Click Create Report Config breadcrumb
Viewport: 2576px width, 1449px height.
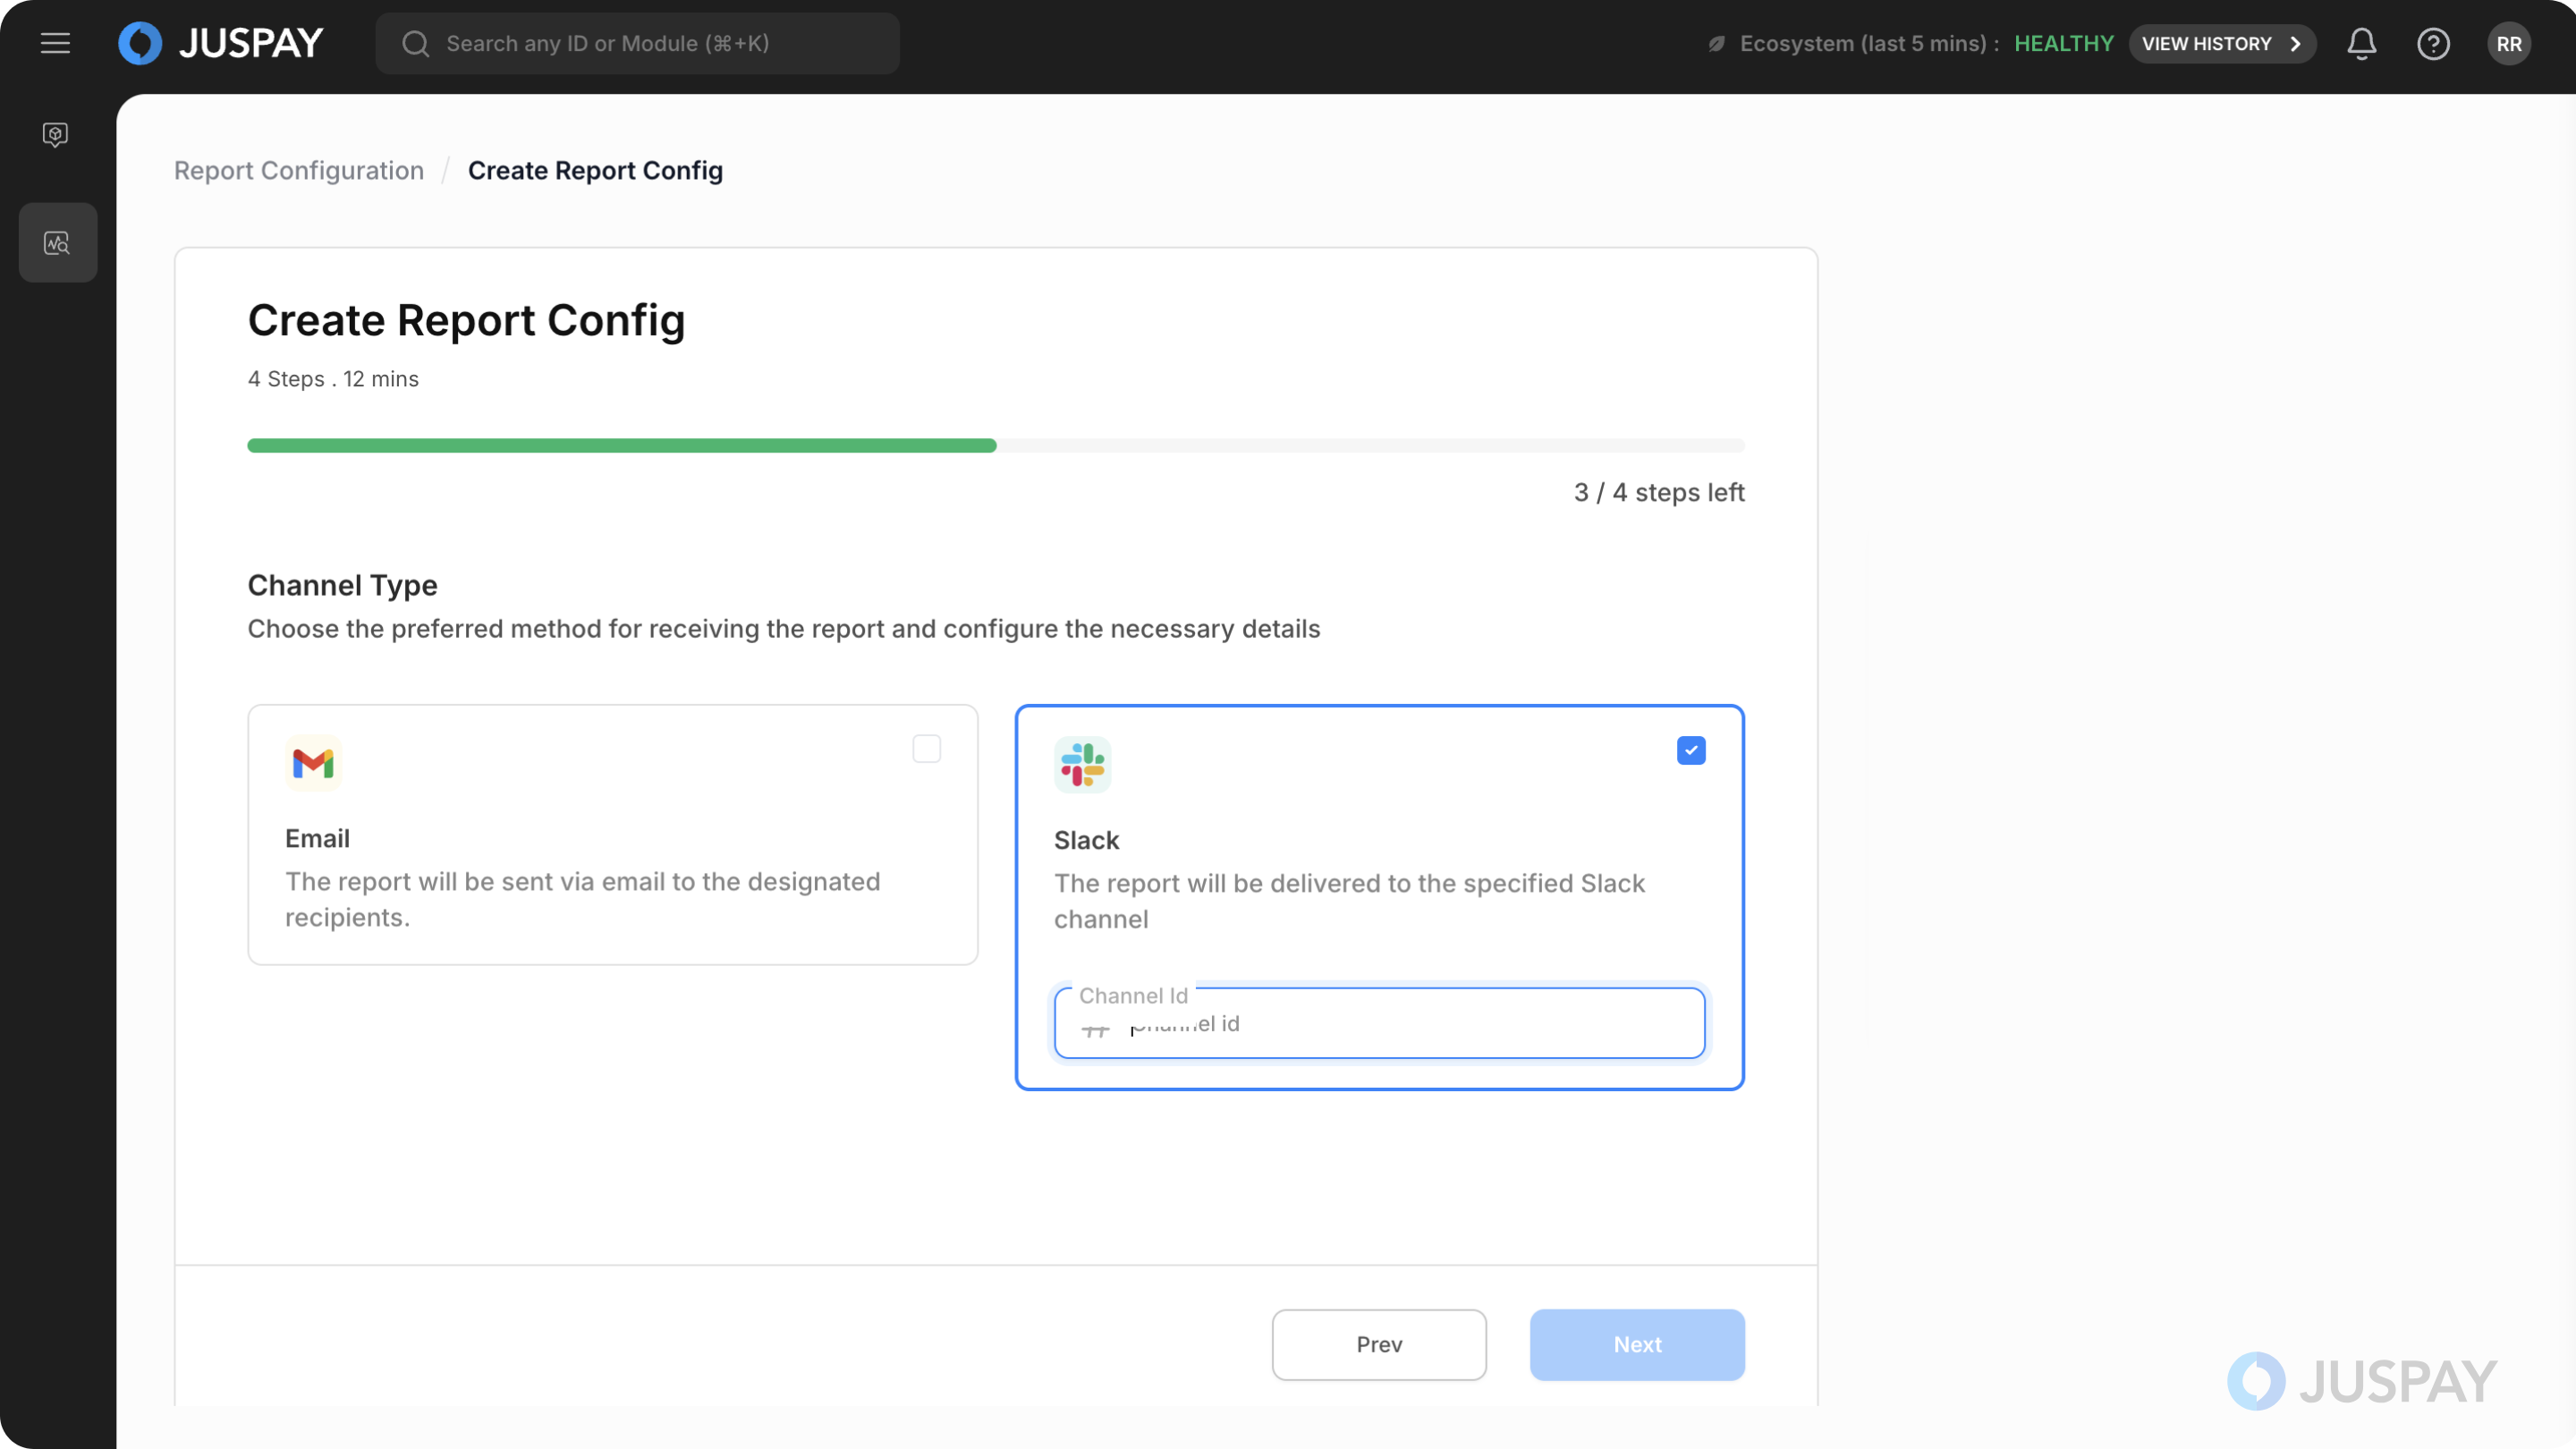595,171
